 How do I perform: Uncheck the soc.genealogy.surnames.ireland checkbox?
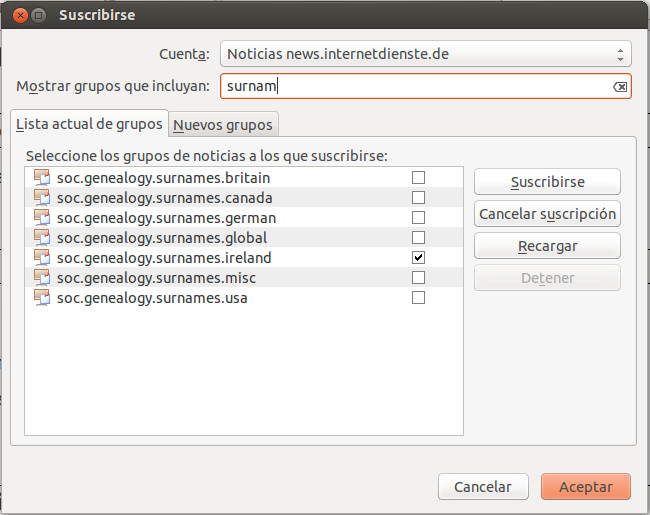pyautogui.click(x=418, y=258)
